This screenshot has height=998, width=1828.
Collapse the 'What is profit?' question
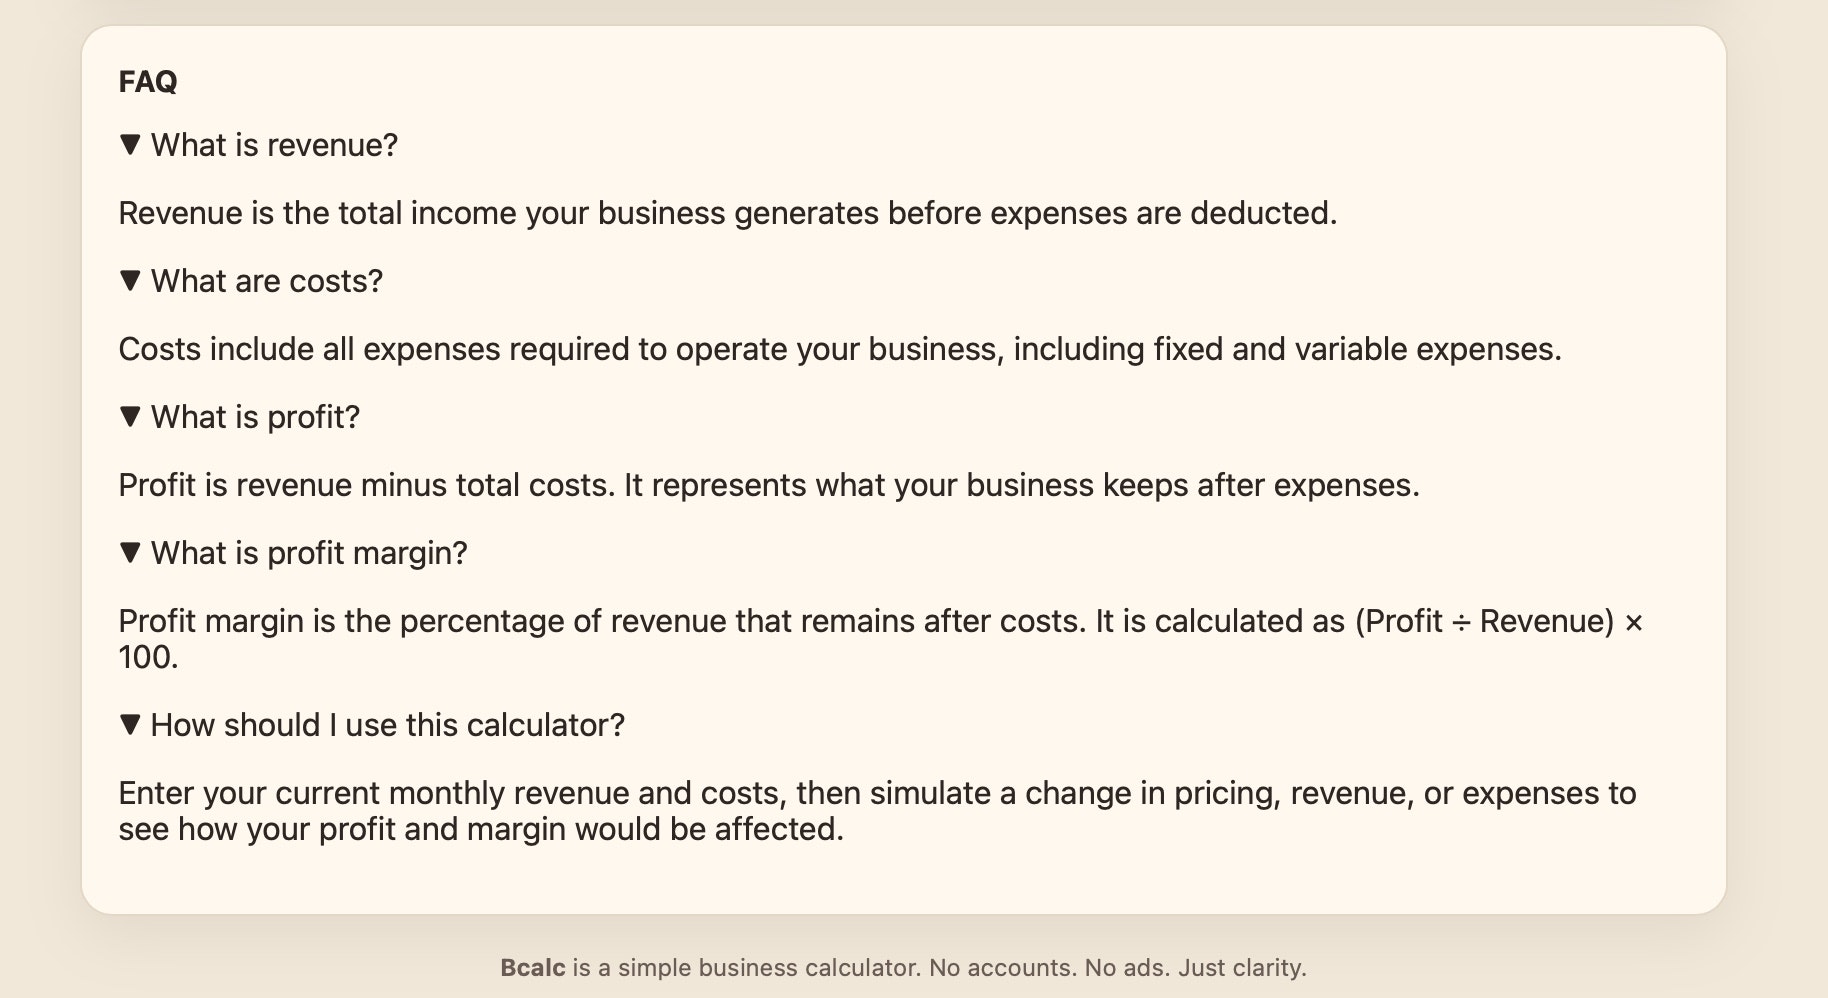pyautogui.click(x=241, y=417)
